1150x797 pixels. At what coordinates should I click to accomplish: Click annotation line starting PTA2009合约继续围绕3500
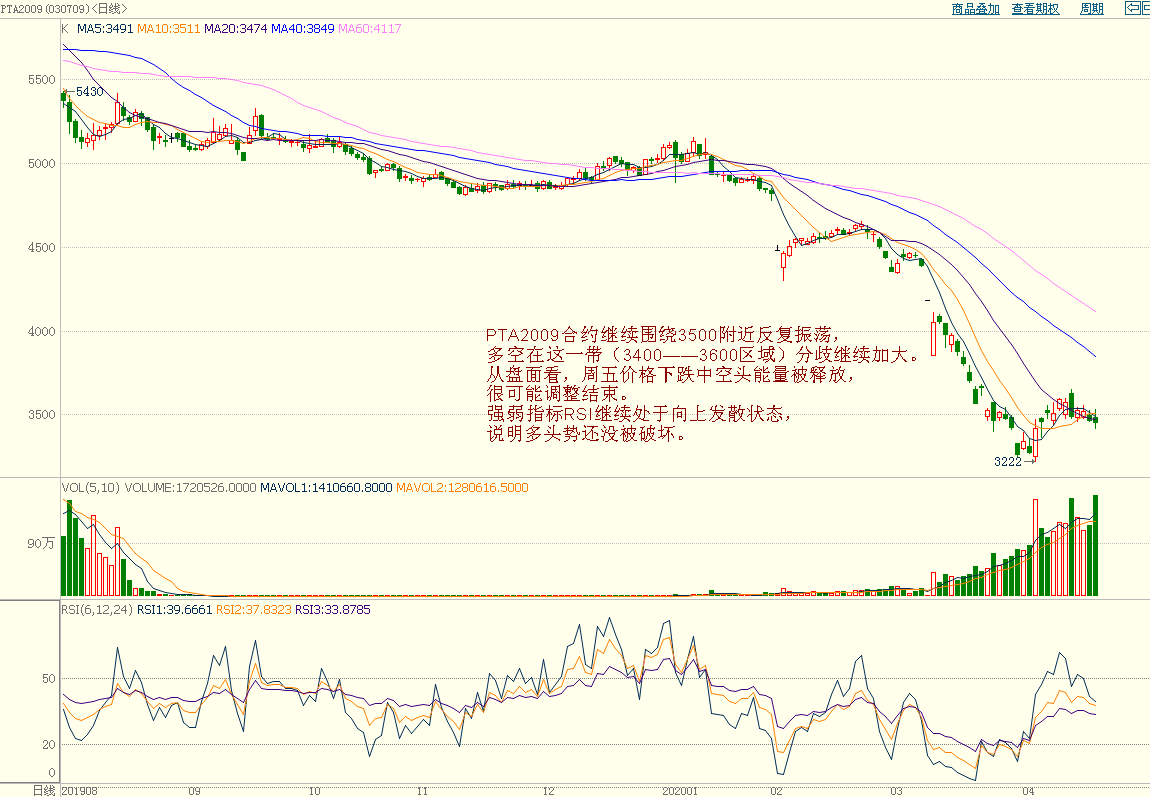663,334
